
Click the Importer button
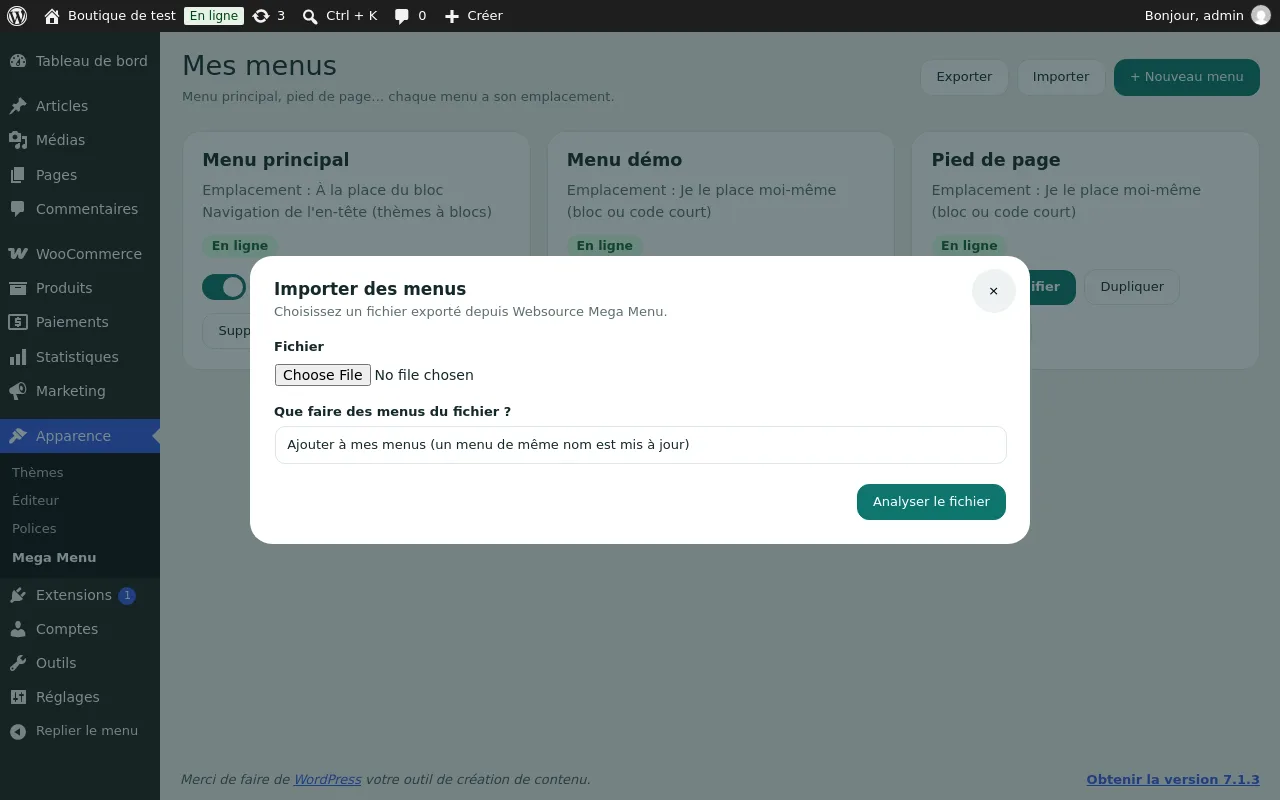tap(1061, 77)
